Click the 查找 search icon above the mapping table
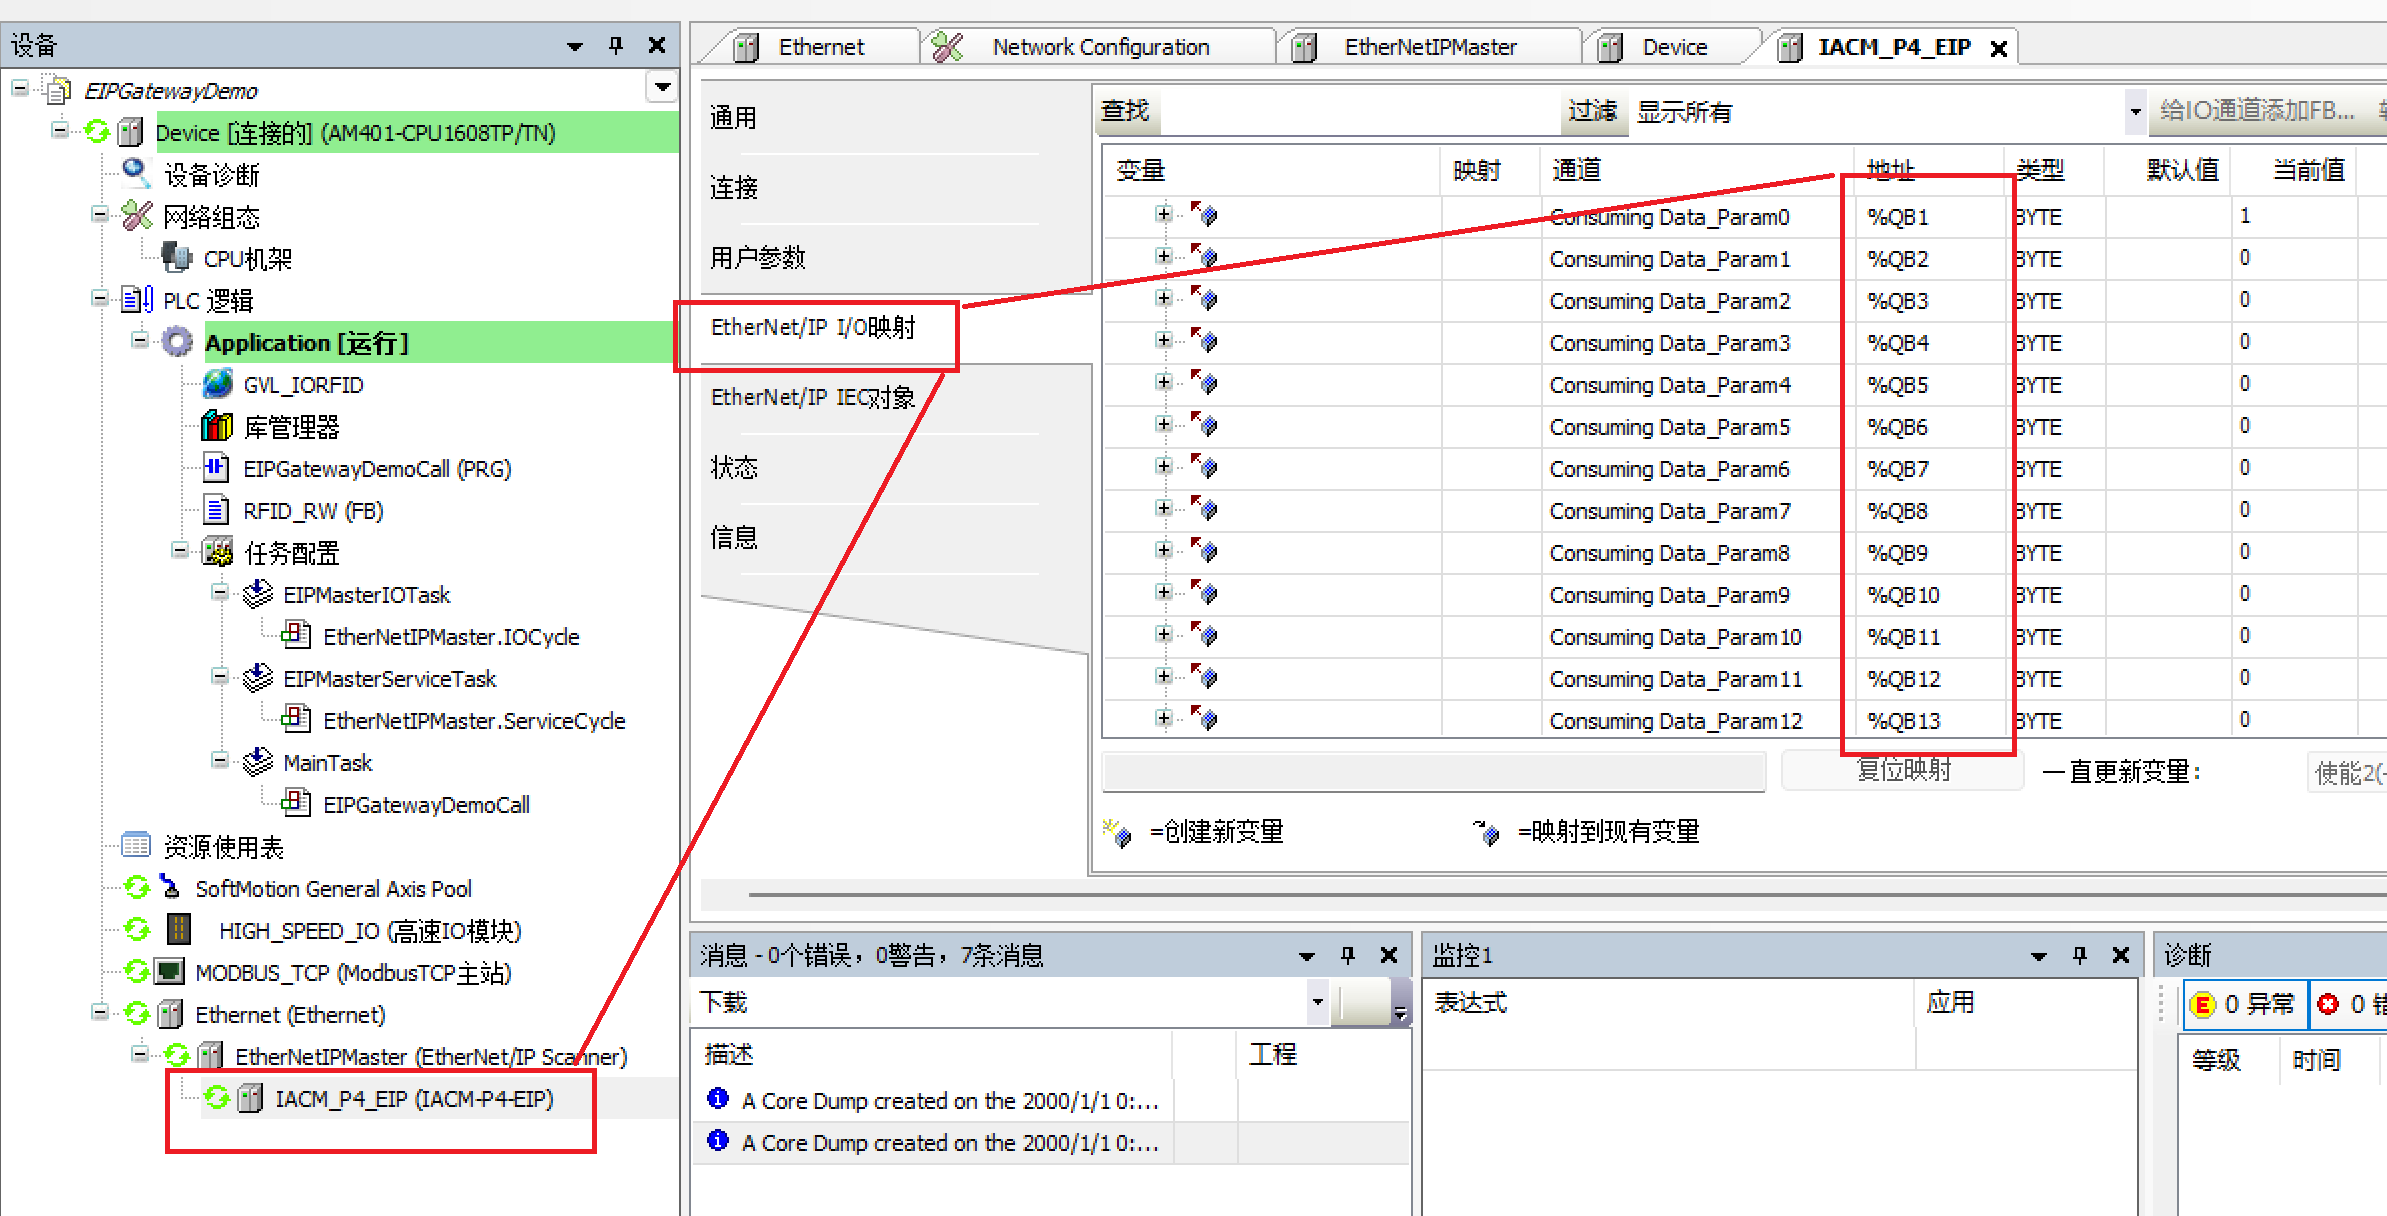 click(x=1127, y=112)
